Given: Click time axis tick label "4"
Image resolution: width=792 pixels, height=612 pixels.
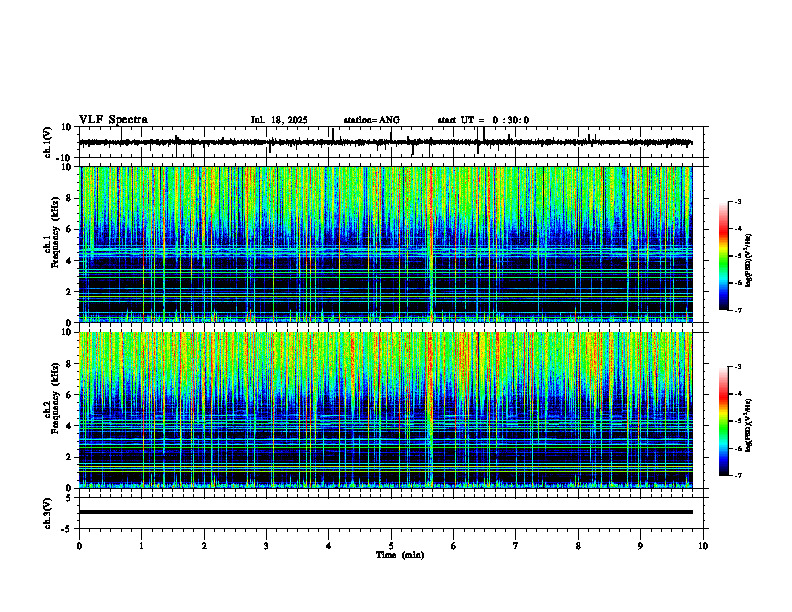Looking at the screenshot, I should (x=329, y=546).
